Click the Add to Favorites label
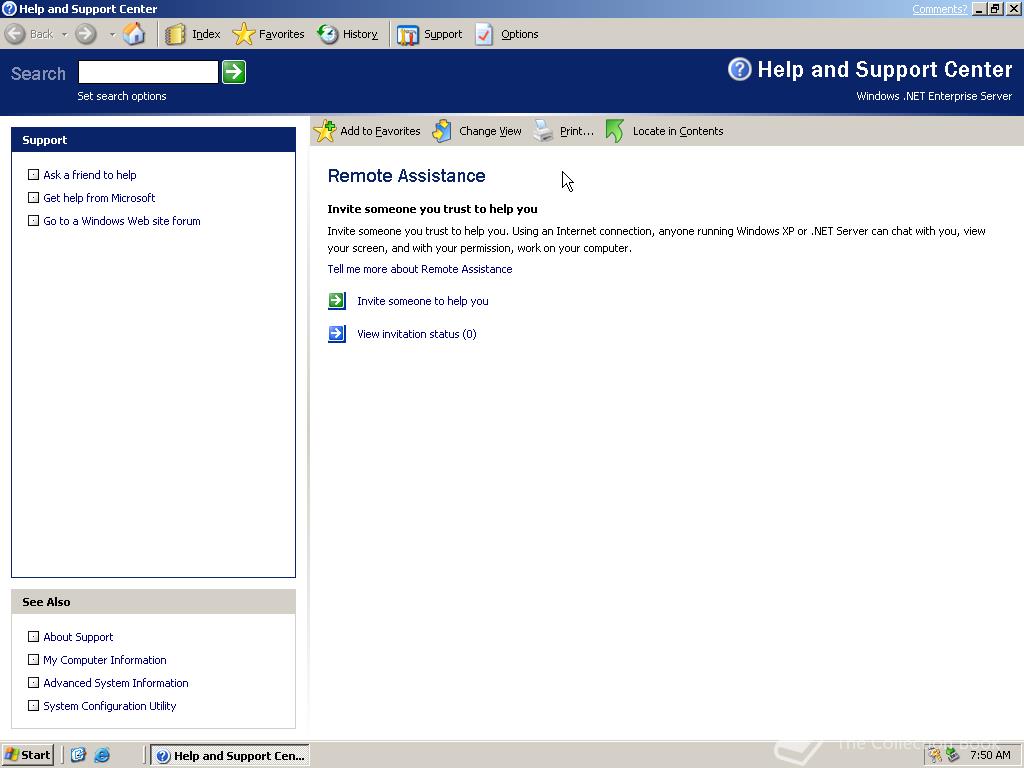The image size is (1024, 768). (380, 131)
